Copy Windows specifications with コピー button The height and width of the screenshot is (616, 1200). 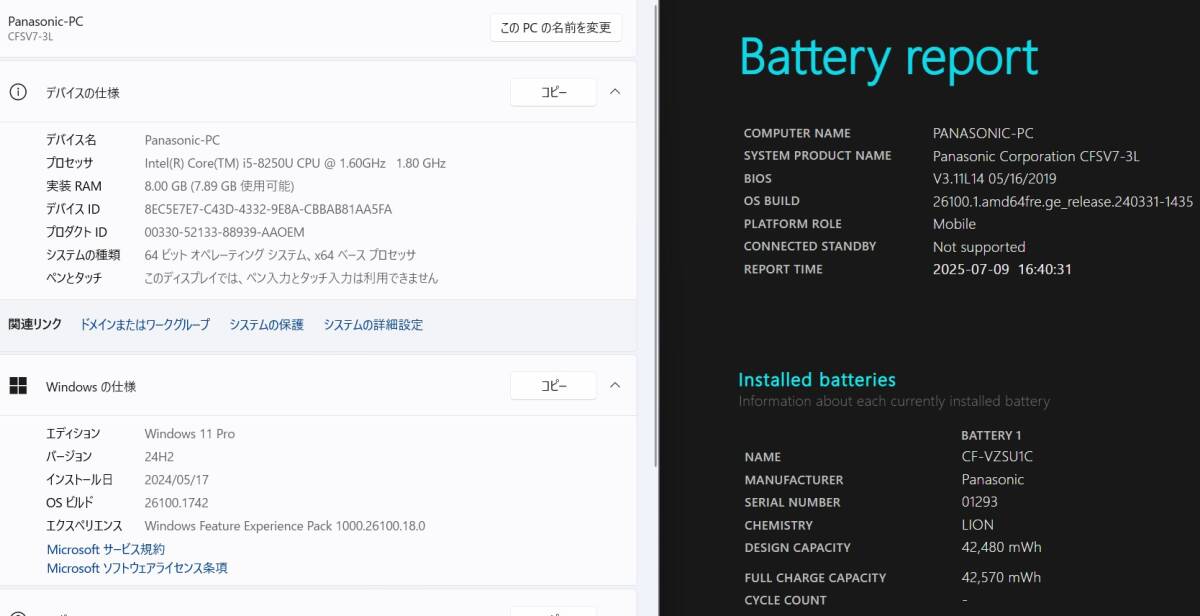click(x=553, y=385)
